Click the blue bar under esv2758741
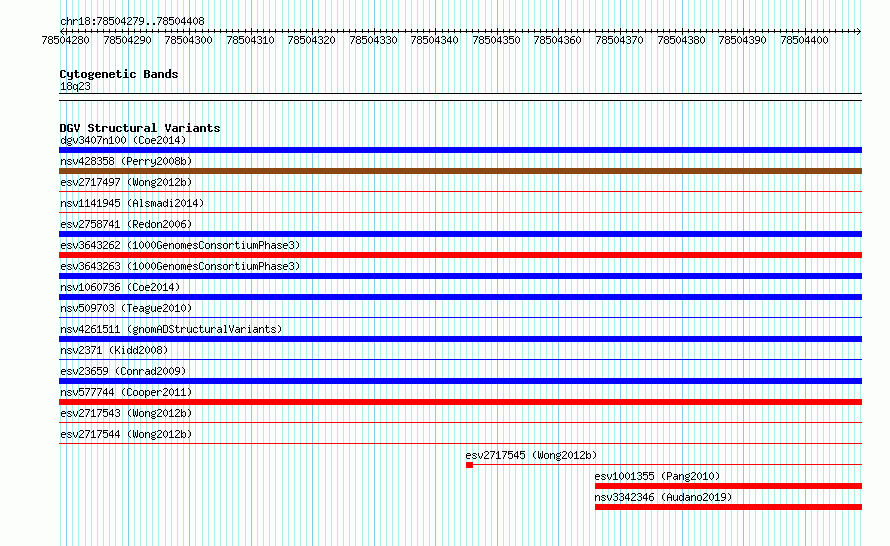 (x=460, y=234)
